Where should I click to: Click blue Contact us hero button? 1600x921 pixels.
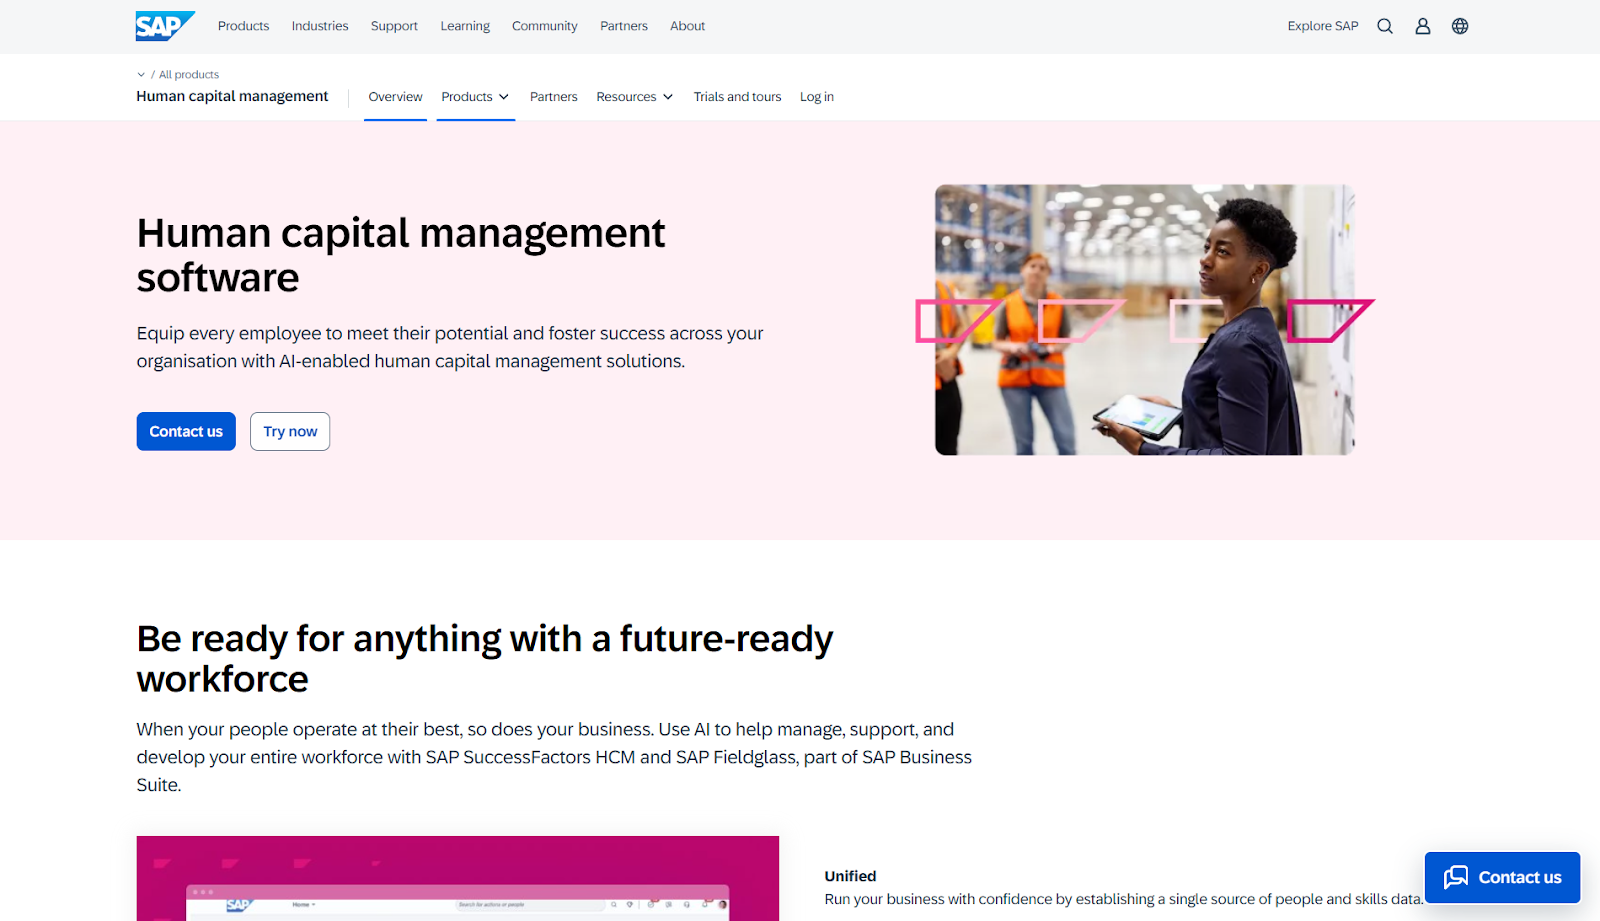click(x=186, y=431)
